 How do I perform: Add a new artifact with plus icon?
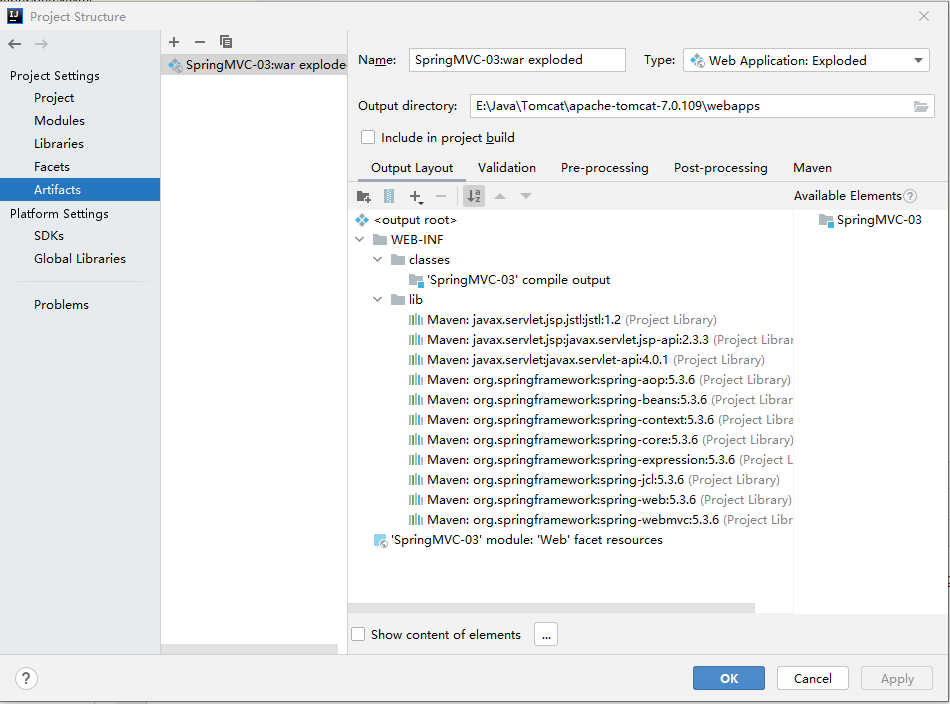pyautogui.click(x=174, y=42)
